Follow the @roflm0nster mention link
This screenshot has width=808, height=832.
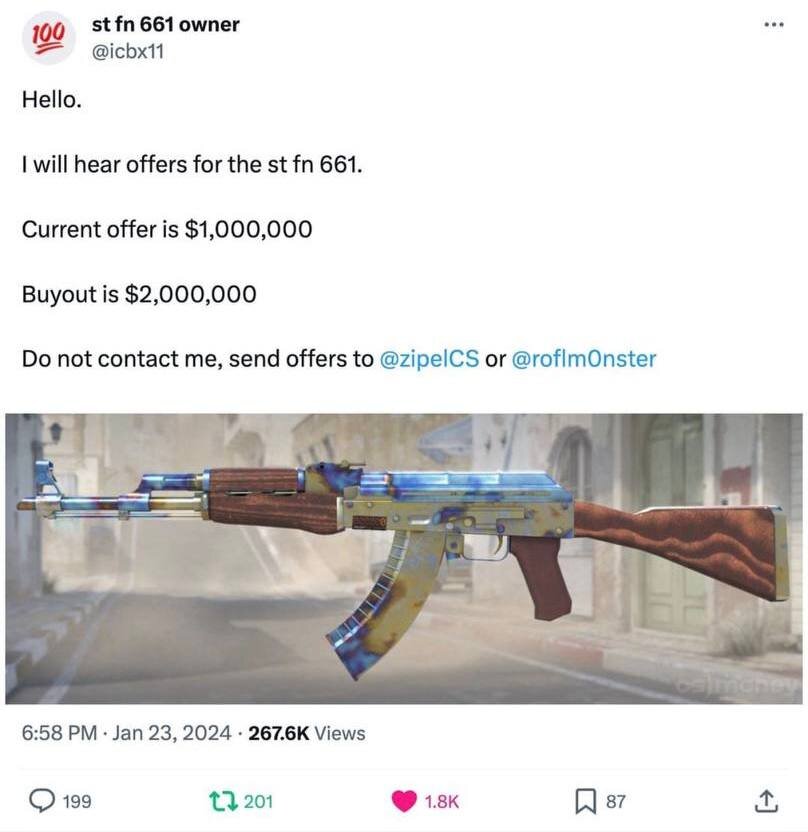coord(584,359)
